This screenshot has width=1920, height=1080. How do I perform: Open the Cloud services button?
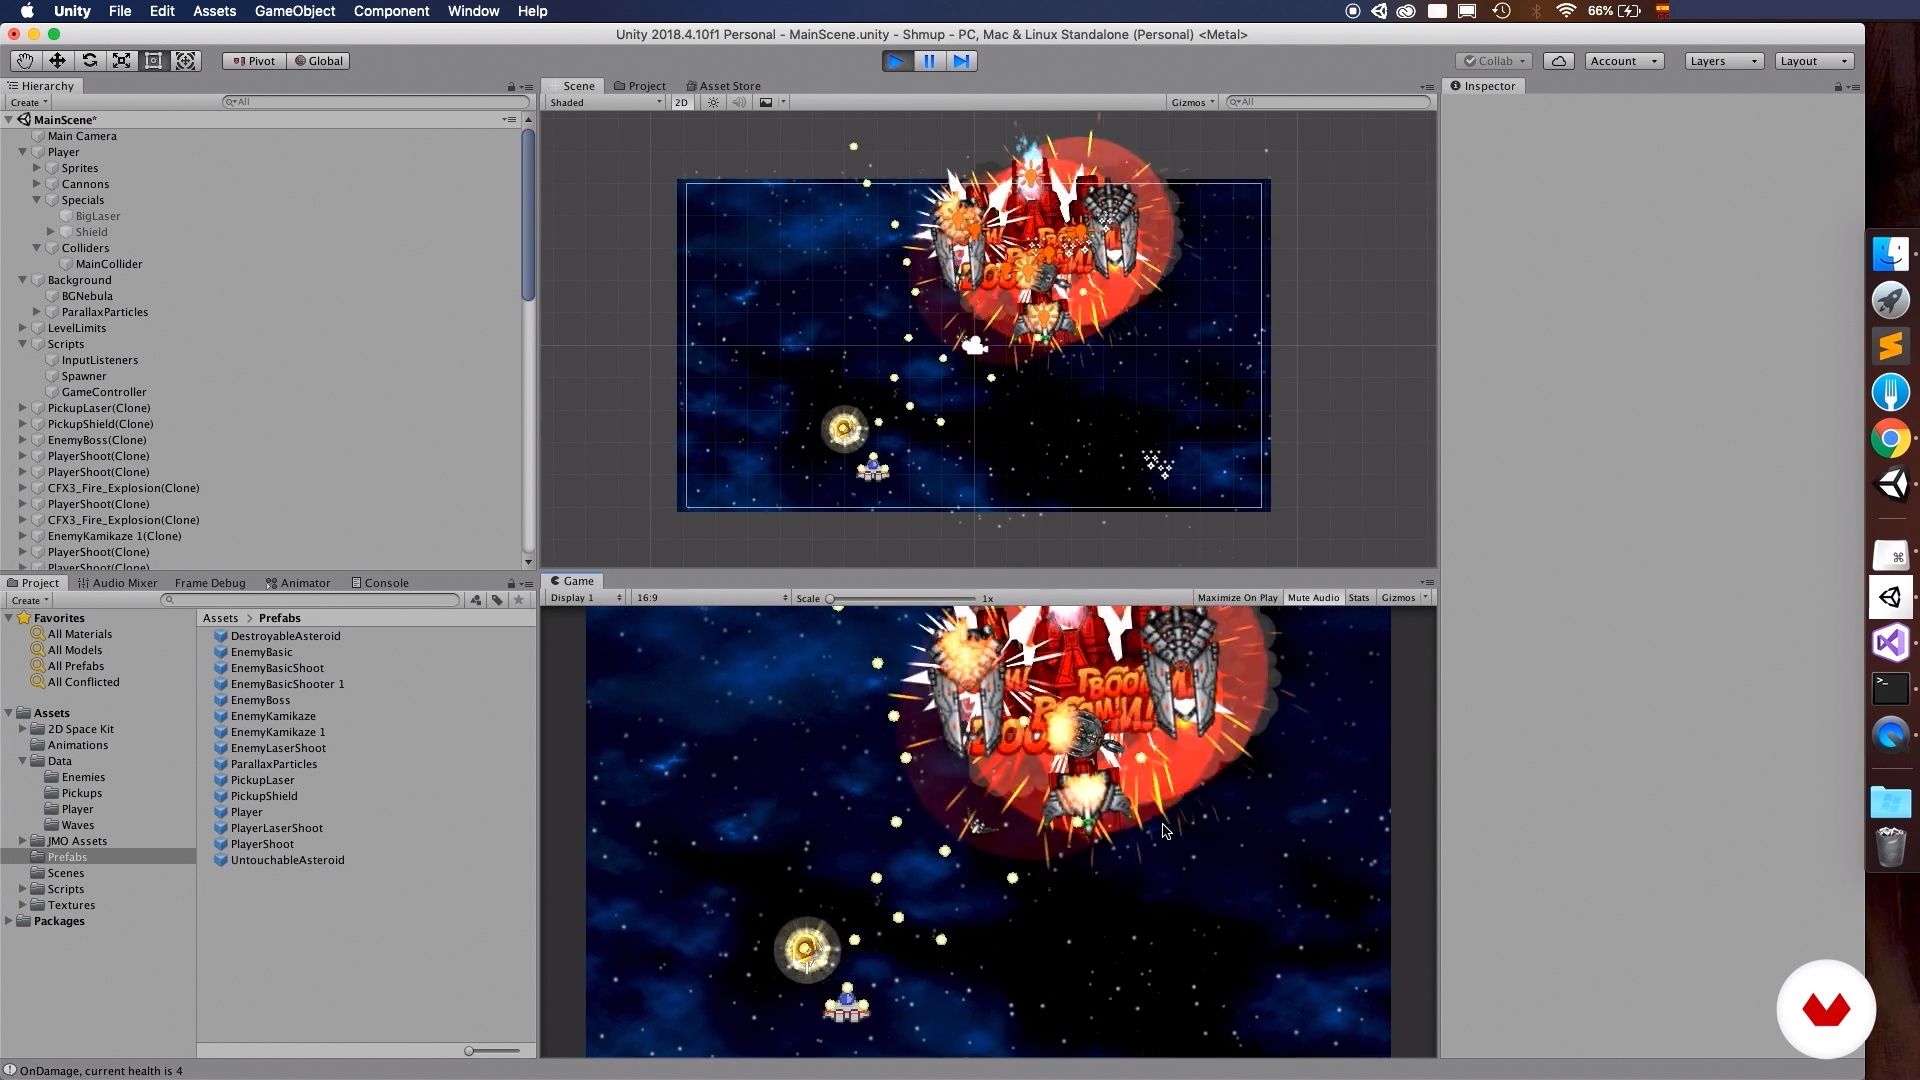[x=1559, y=61]
